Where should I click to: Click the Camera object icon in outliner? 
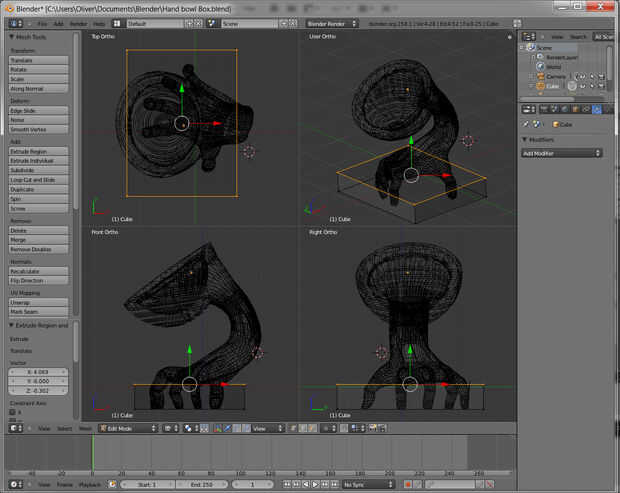point(540,76)
